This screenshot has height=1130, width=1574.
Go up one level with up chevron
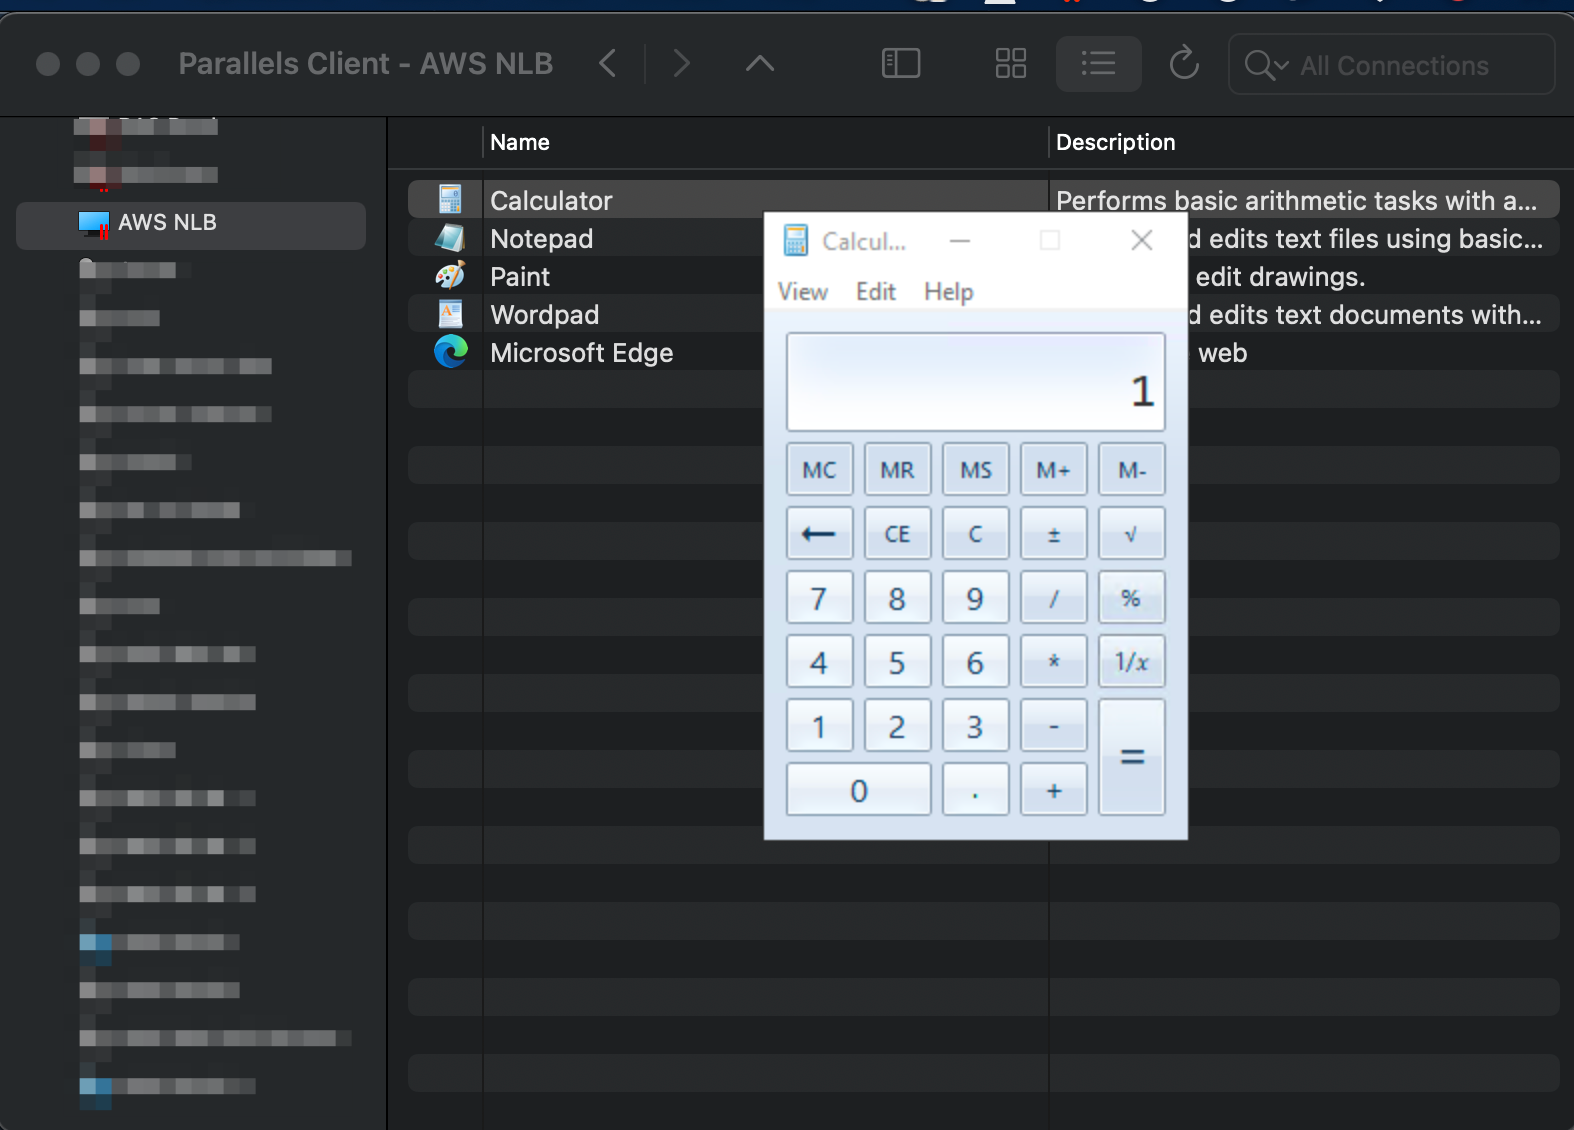point(760,64)
